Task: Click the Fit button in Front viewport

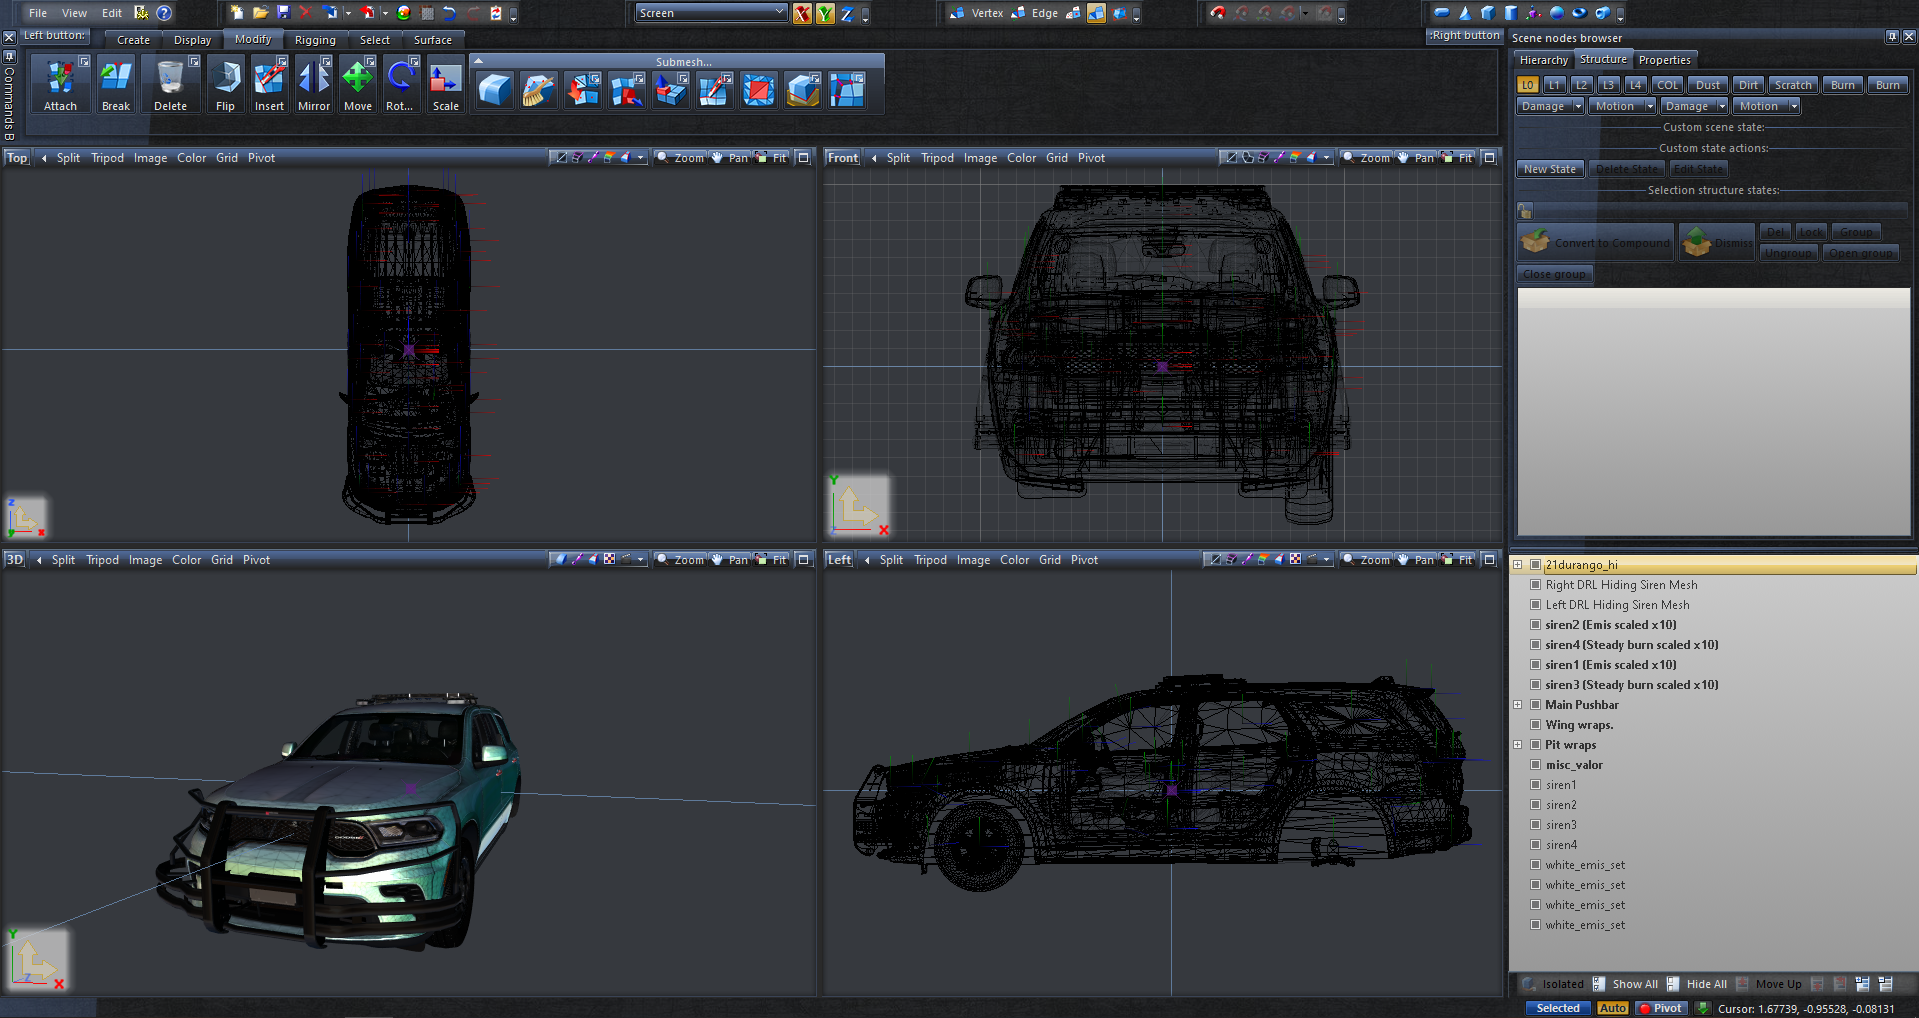Action: (x=1459, y=158)
